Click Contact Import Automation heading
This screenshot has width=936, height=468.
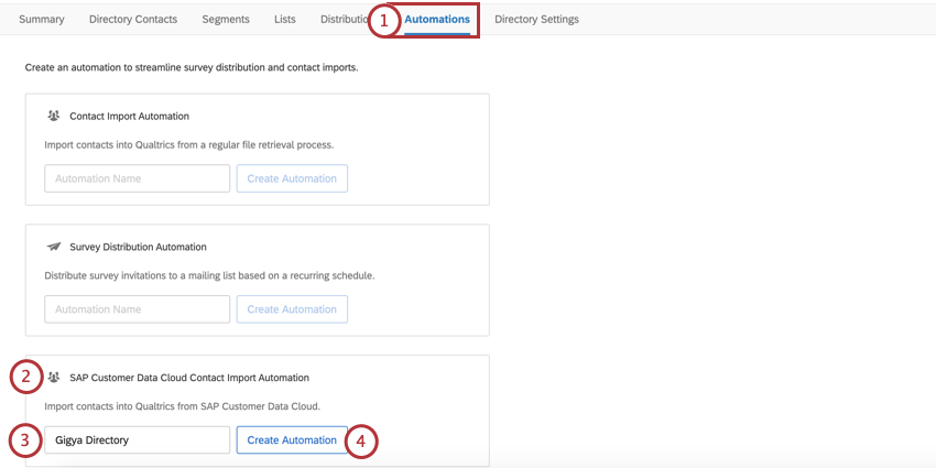click(130, 116)
